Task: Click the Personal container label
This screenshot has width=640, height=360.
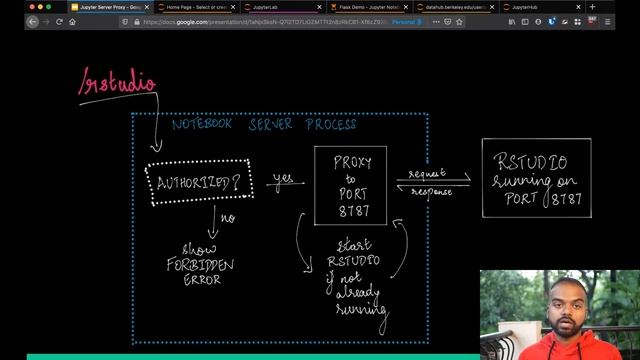Action: click(407, 22)
